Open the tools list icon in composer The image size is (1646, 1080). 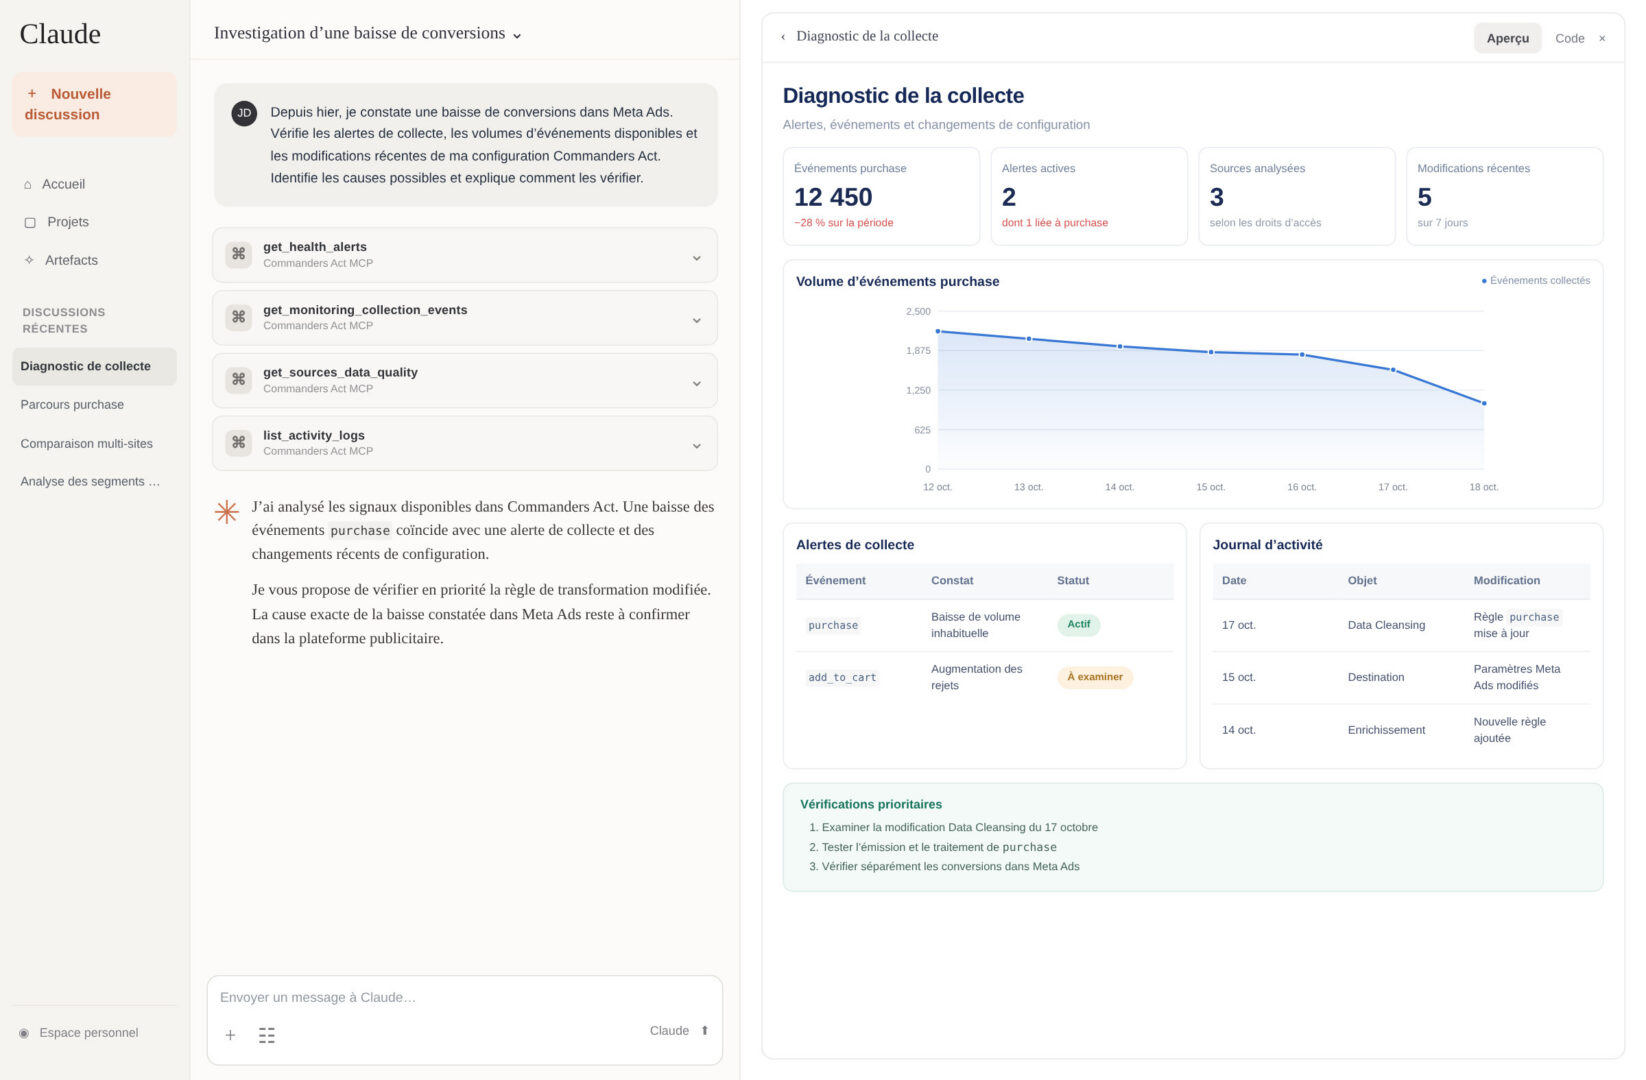click(267, 1035)
